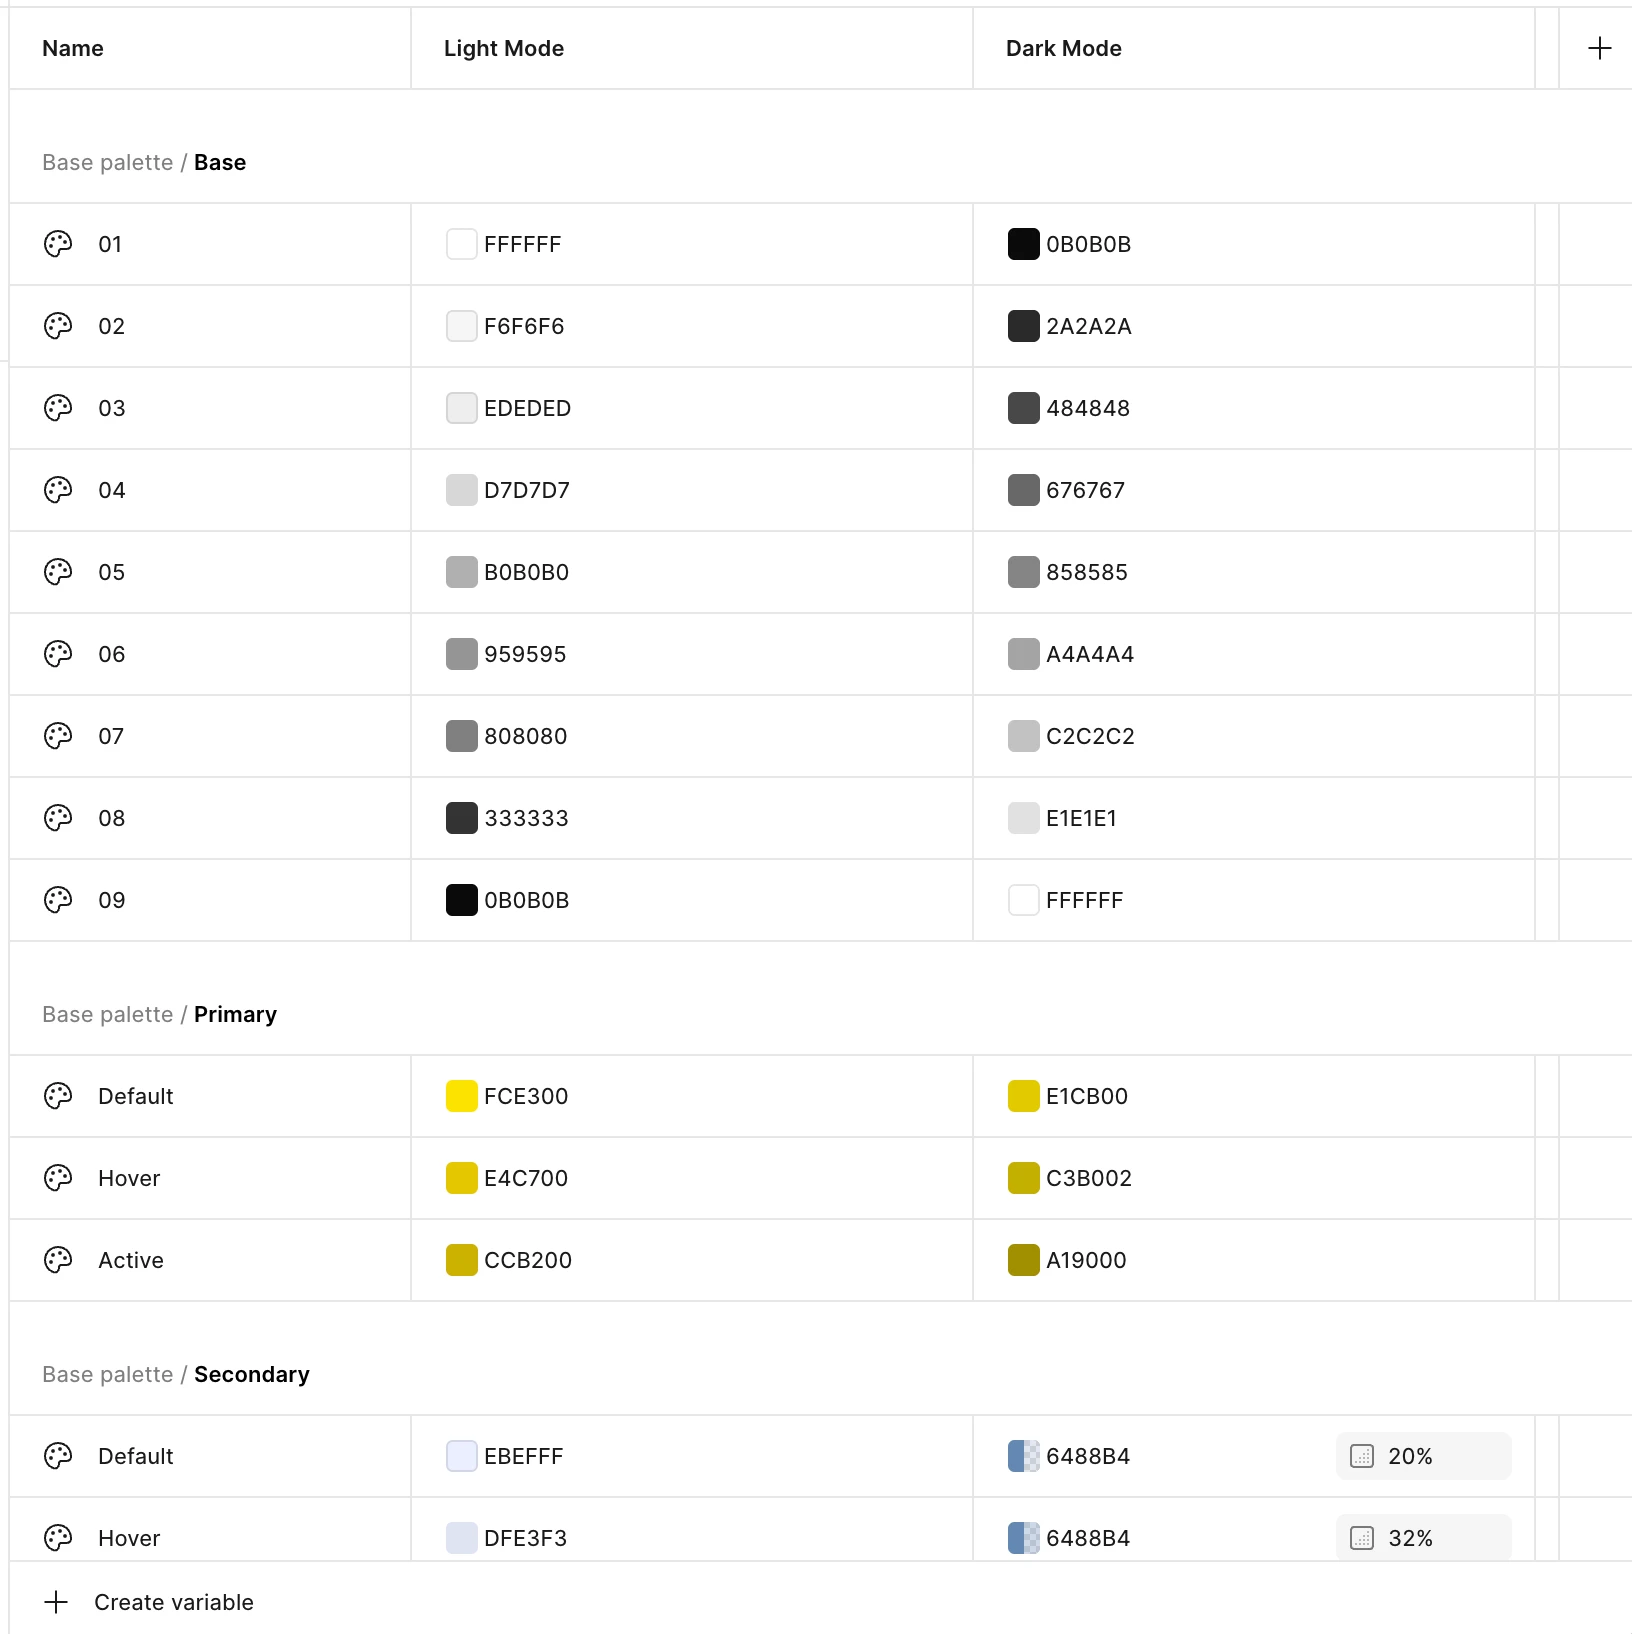
Task: Open the A19000 color swatch
Action: (1023, 1260)
